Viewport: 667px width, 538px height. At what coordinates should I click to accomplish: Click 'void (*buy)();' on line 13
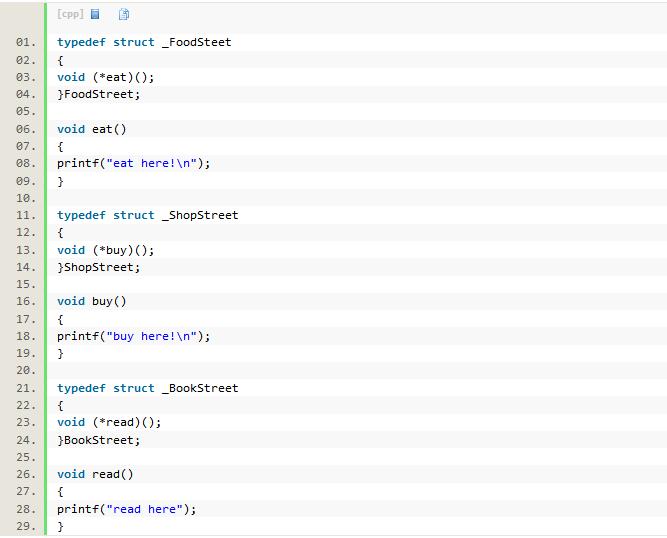click(x=105, y=250)
